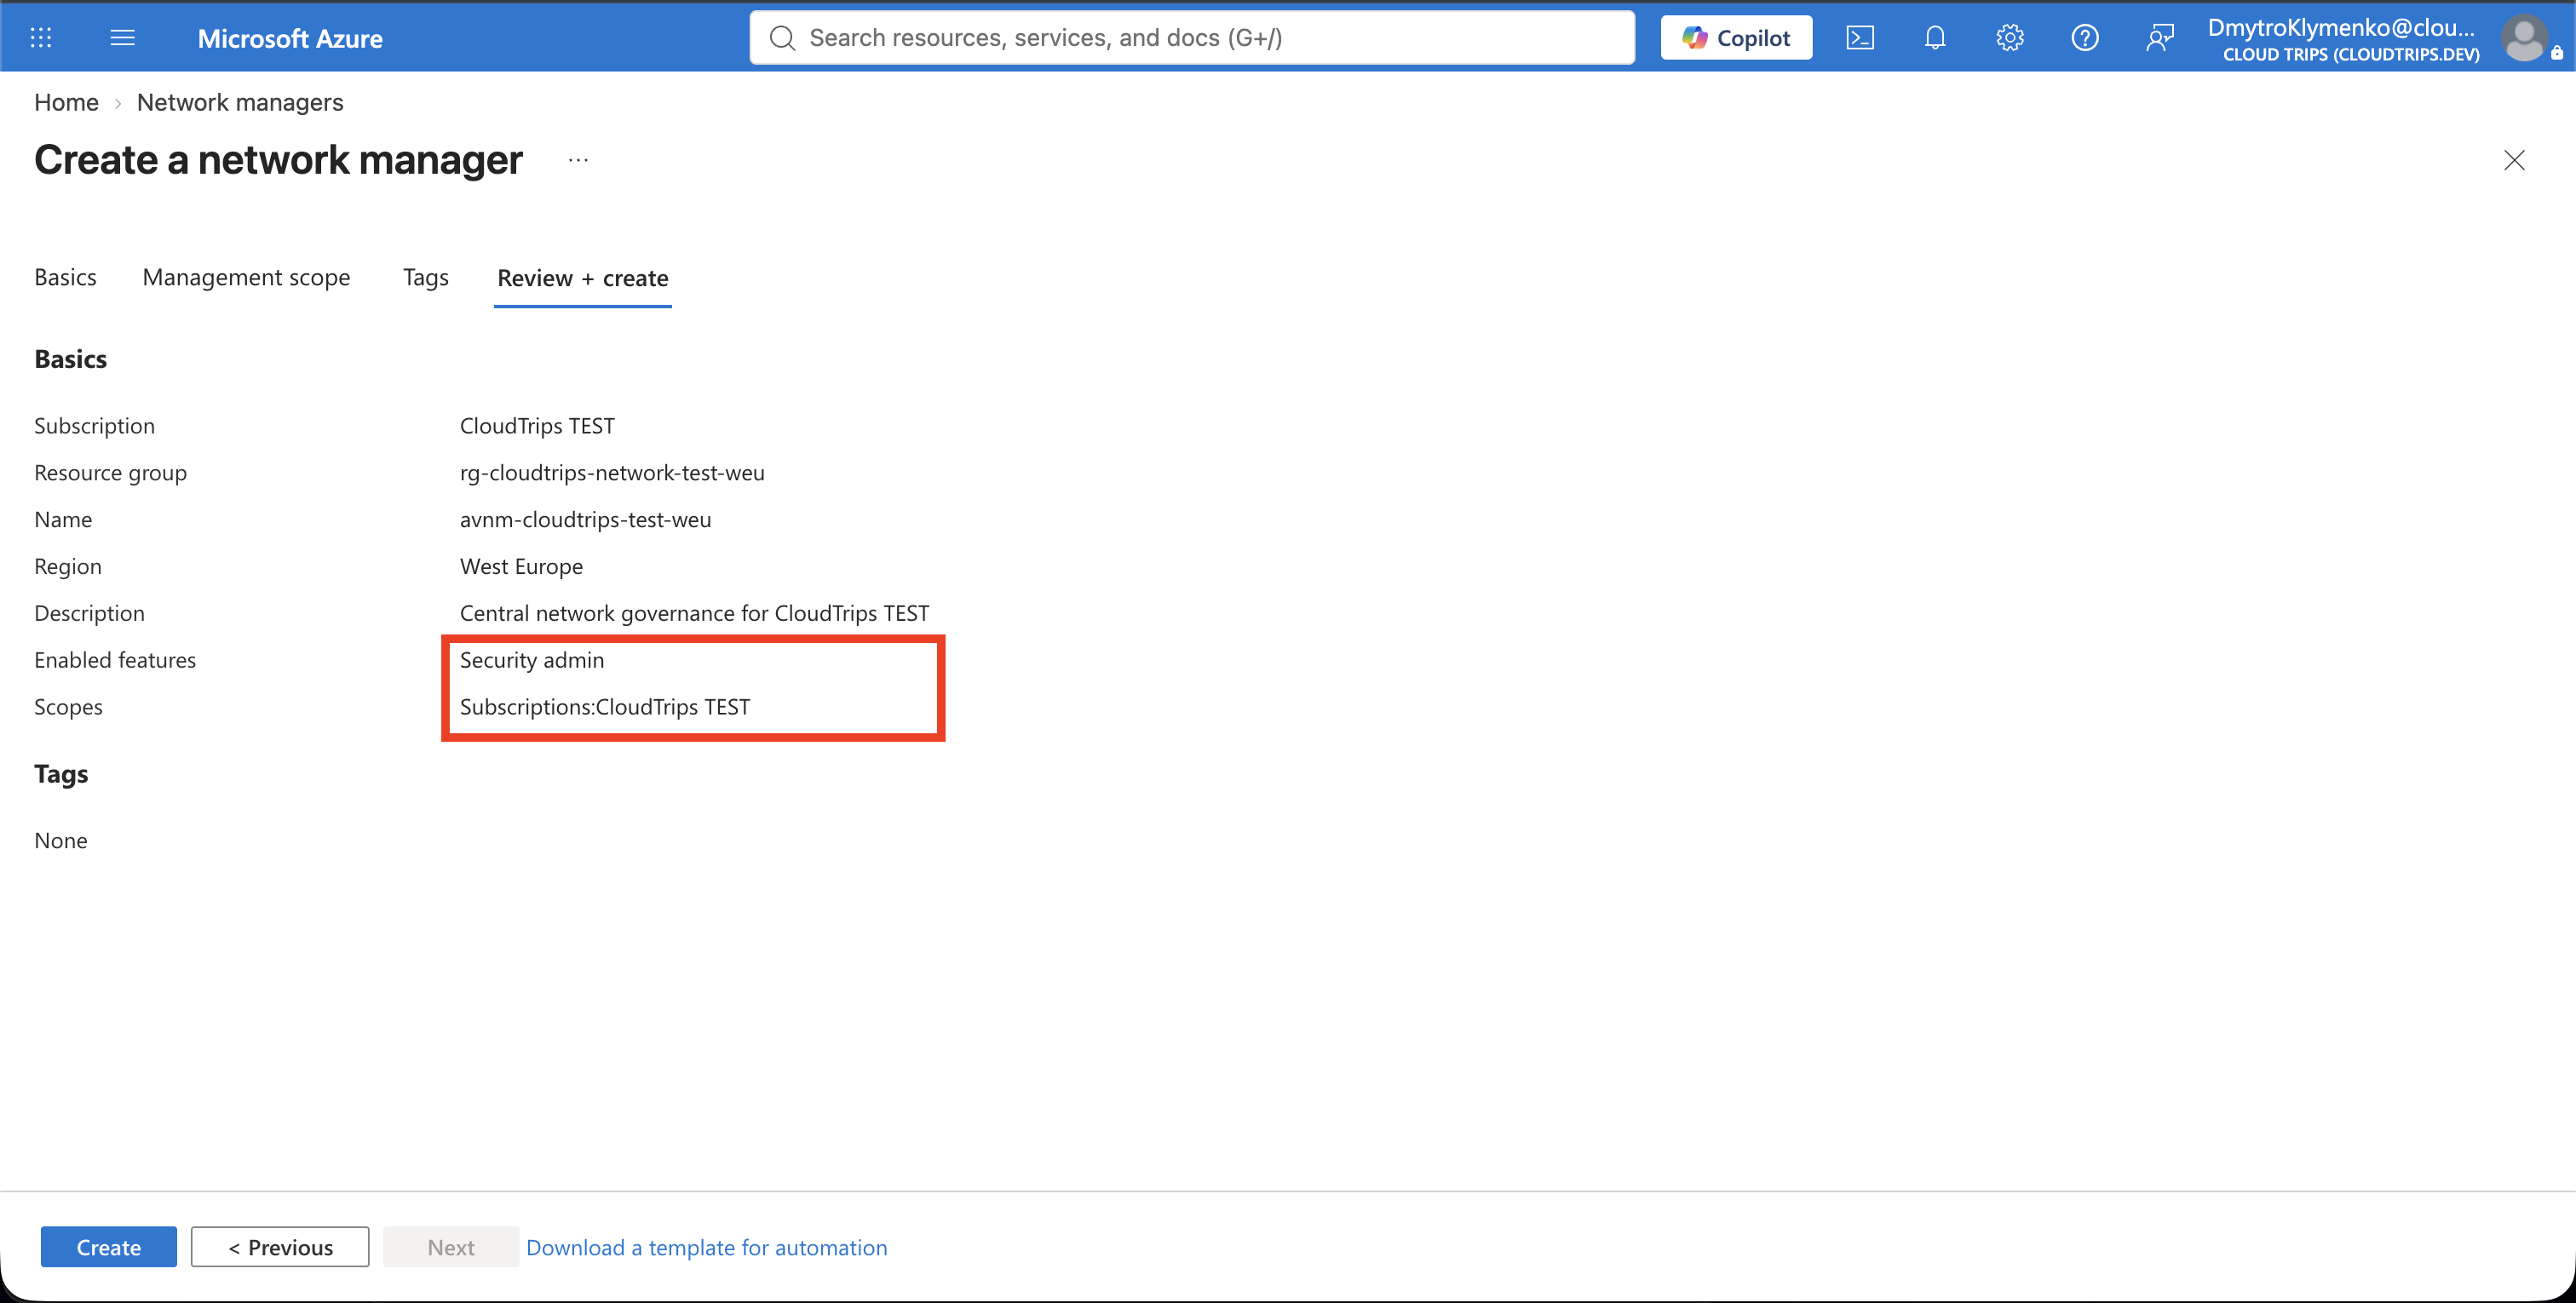Close the Create a network manager blade
This screenshot has width=2576, height=1303.
2514,160
